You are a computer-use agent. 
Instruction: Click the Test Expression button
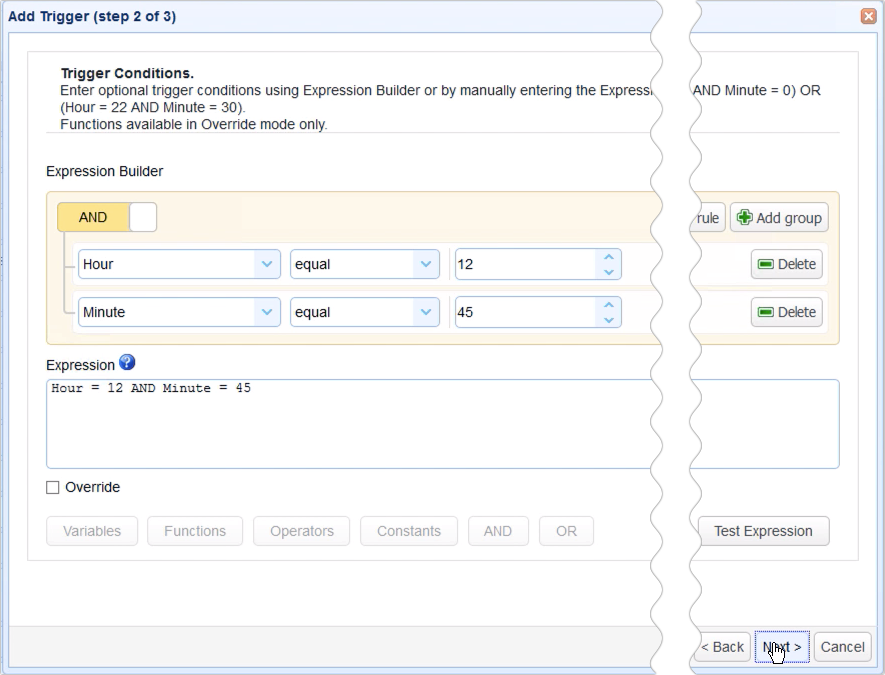point(763,531)
